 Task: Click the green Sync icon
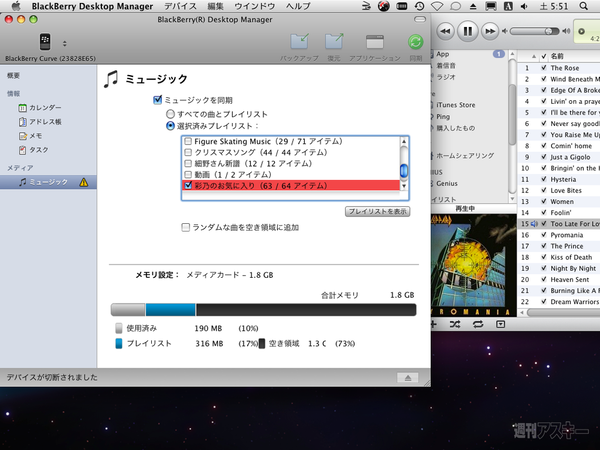[x=415, y=42]
